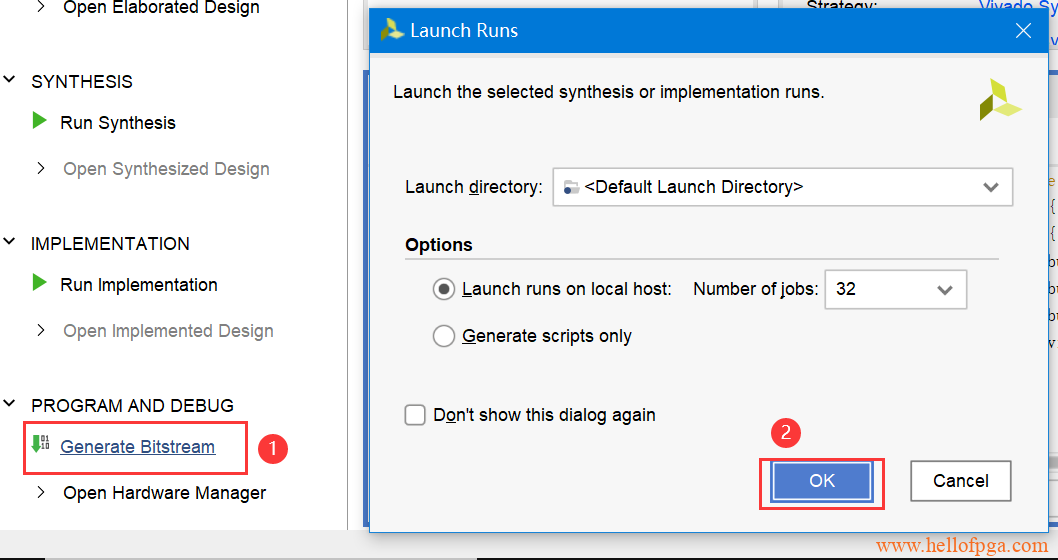Enable Don't show this dialog again
Image resolution: width=1058 pixels, height=560 pixels.
click(415, 415)
